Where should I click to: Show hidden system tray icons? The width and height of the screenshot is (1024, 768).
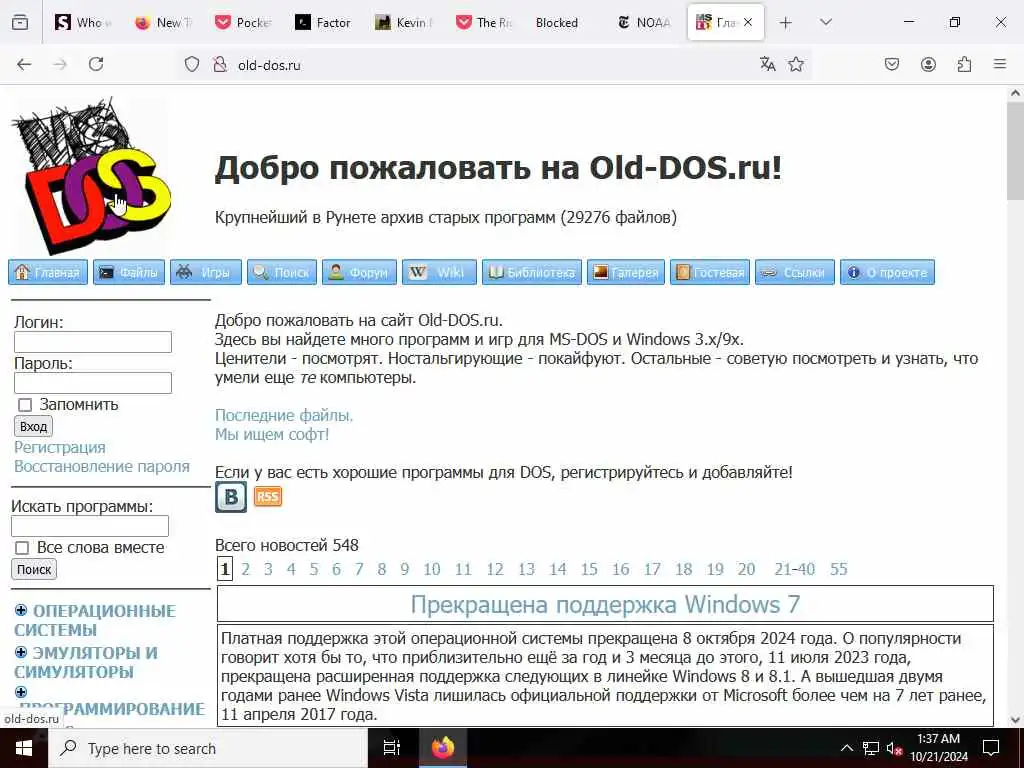point(846,748)
